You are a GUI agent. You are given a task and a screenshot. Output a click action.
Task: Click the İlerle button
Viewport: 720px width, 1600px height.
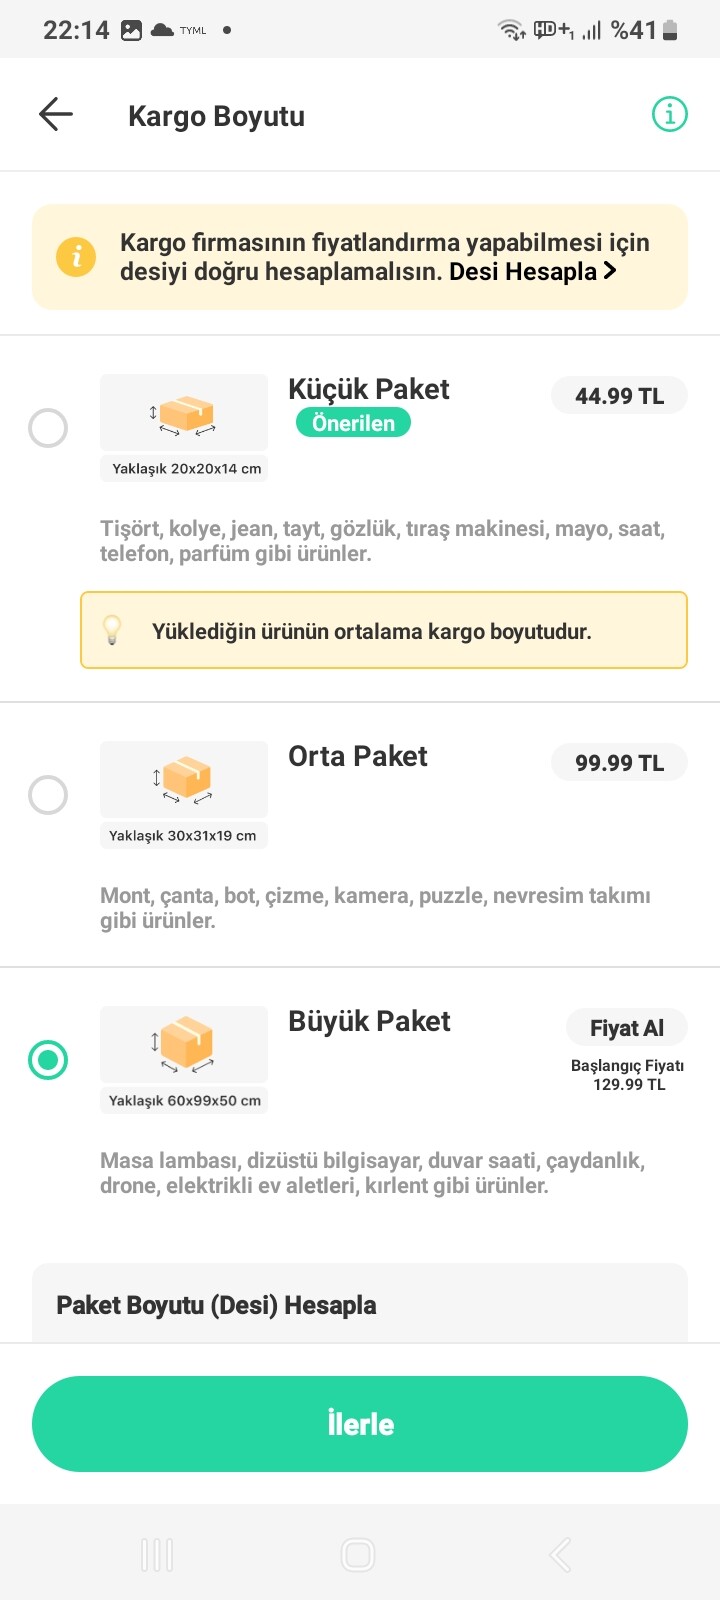(x=360, y=1424)
